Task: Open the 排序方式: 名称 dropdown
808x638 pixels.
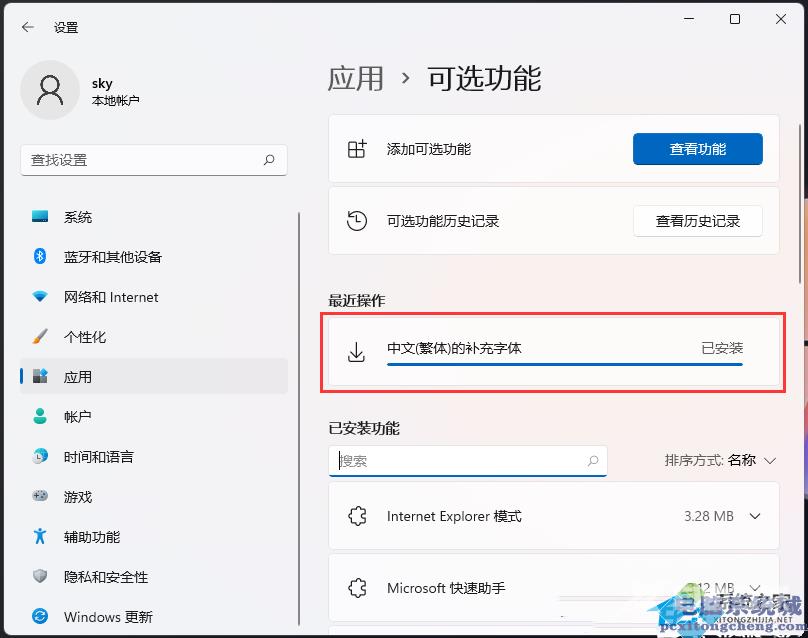Action: click(x=720, y=460)
